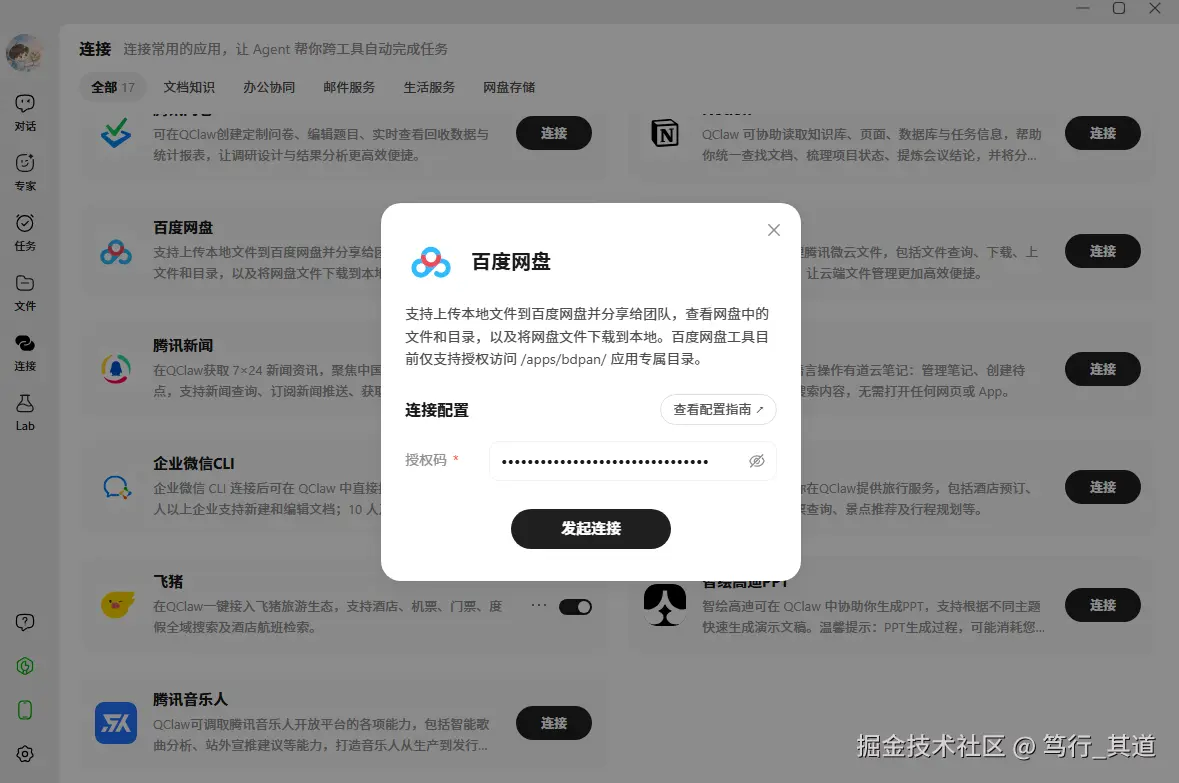Viewport: 1179px width, 783px height.
Task: Click 连接 on the 智绘高迪PPT card
Action: pyautogui.click(x=1102, y=605)
